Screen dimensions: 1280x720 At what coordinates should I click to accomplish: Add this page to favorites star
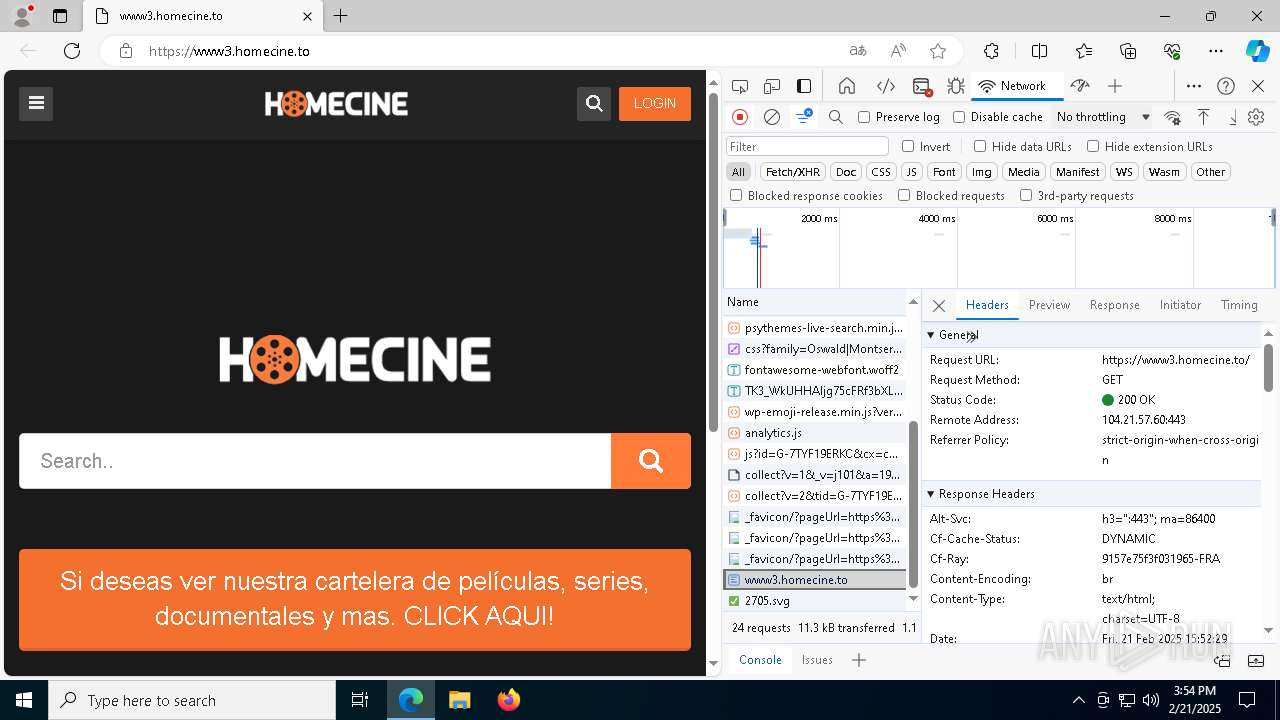point(937,51)
